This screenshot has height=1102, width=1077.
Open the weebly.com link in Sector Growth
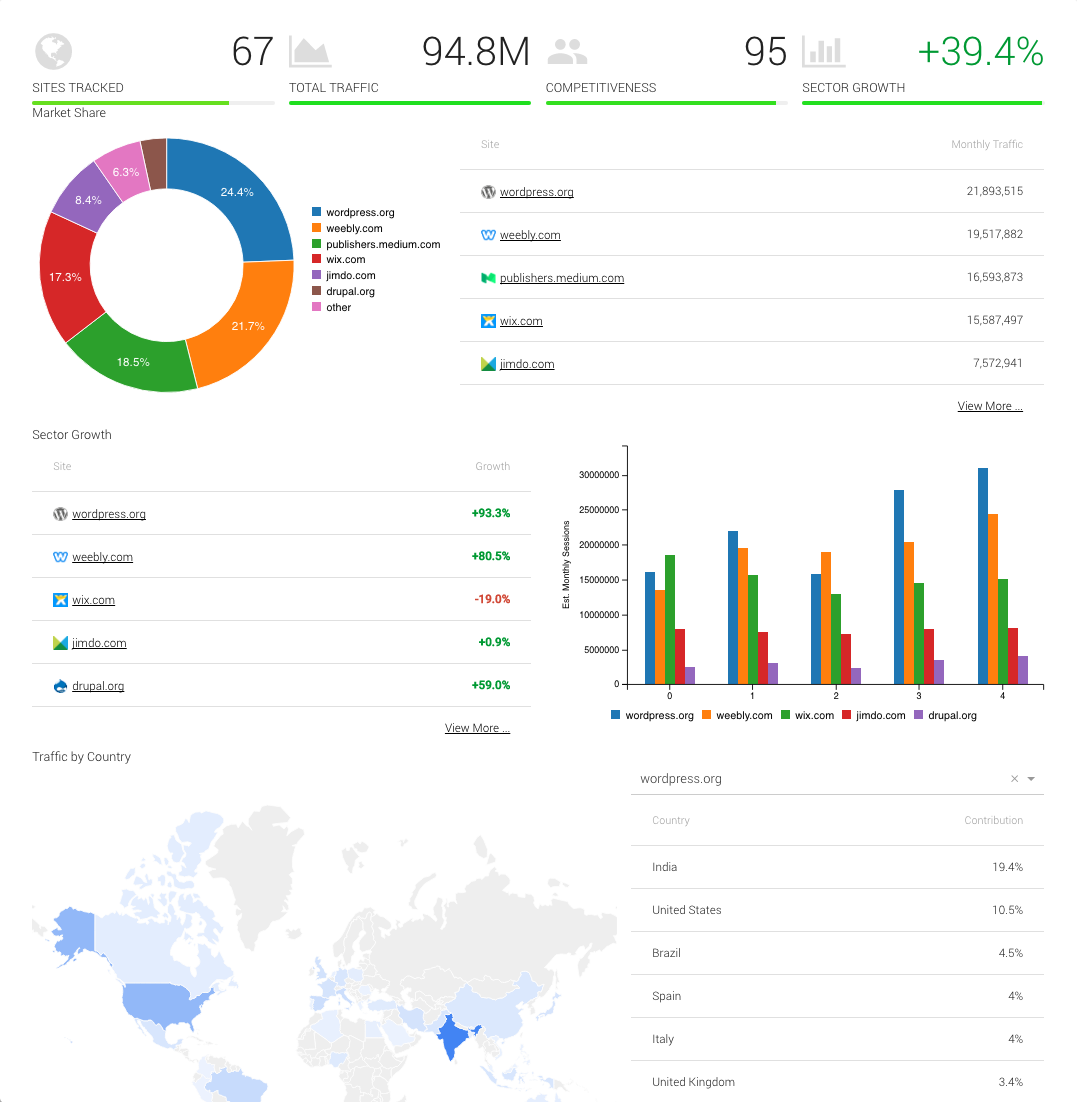[x=102, y=556]
